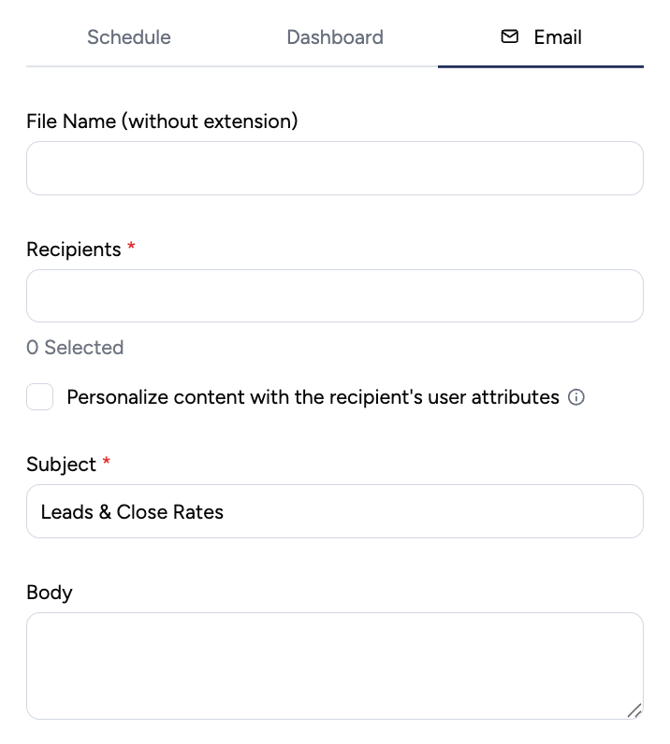Select the Email tab label
The image size is (670, 744).
(558, 37)
